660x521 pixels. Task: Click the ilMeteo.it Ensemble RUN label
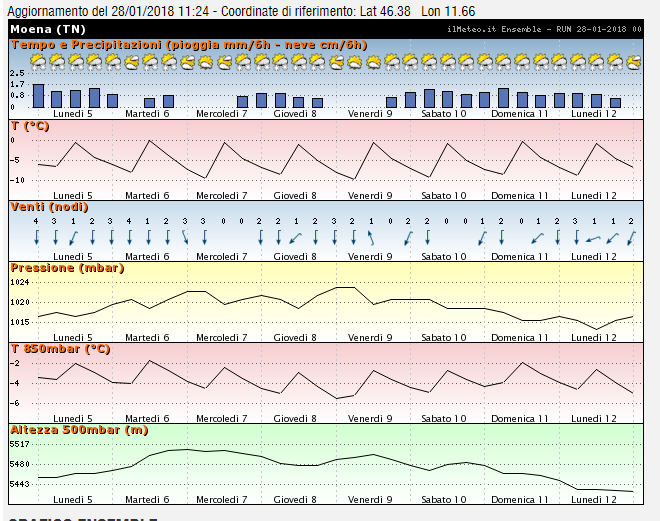544,29
